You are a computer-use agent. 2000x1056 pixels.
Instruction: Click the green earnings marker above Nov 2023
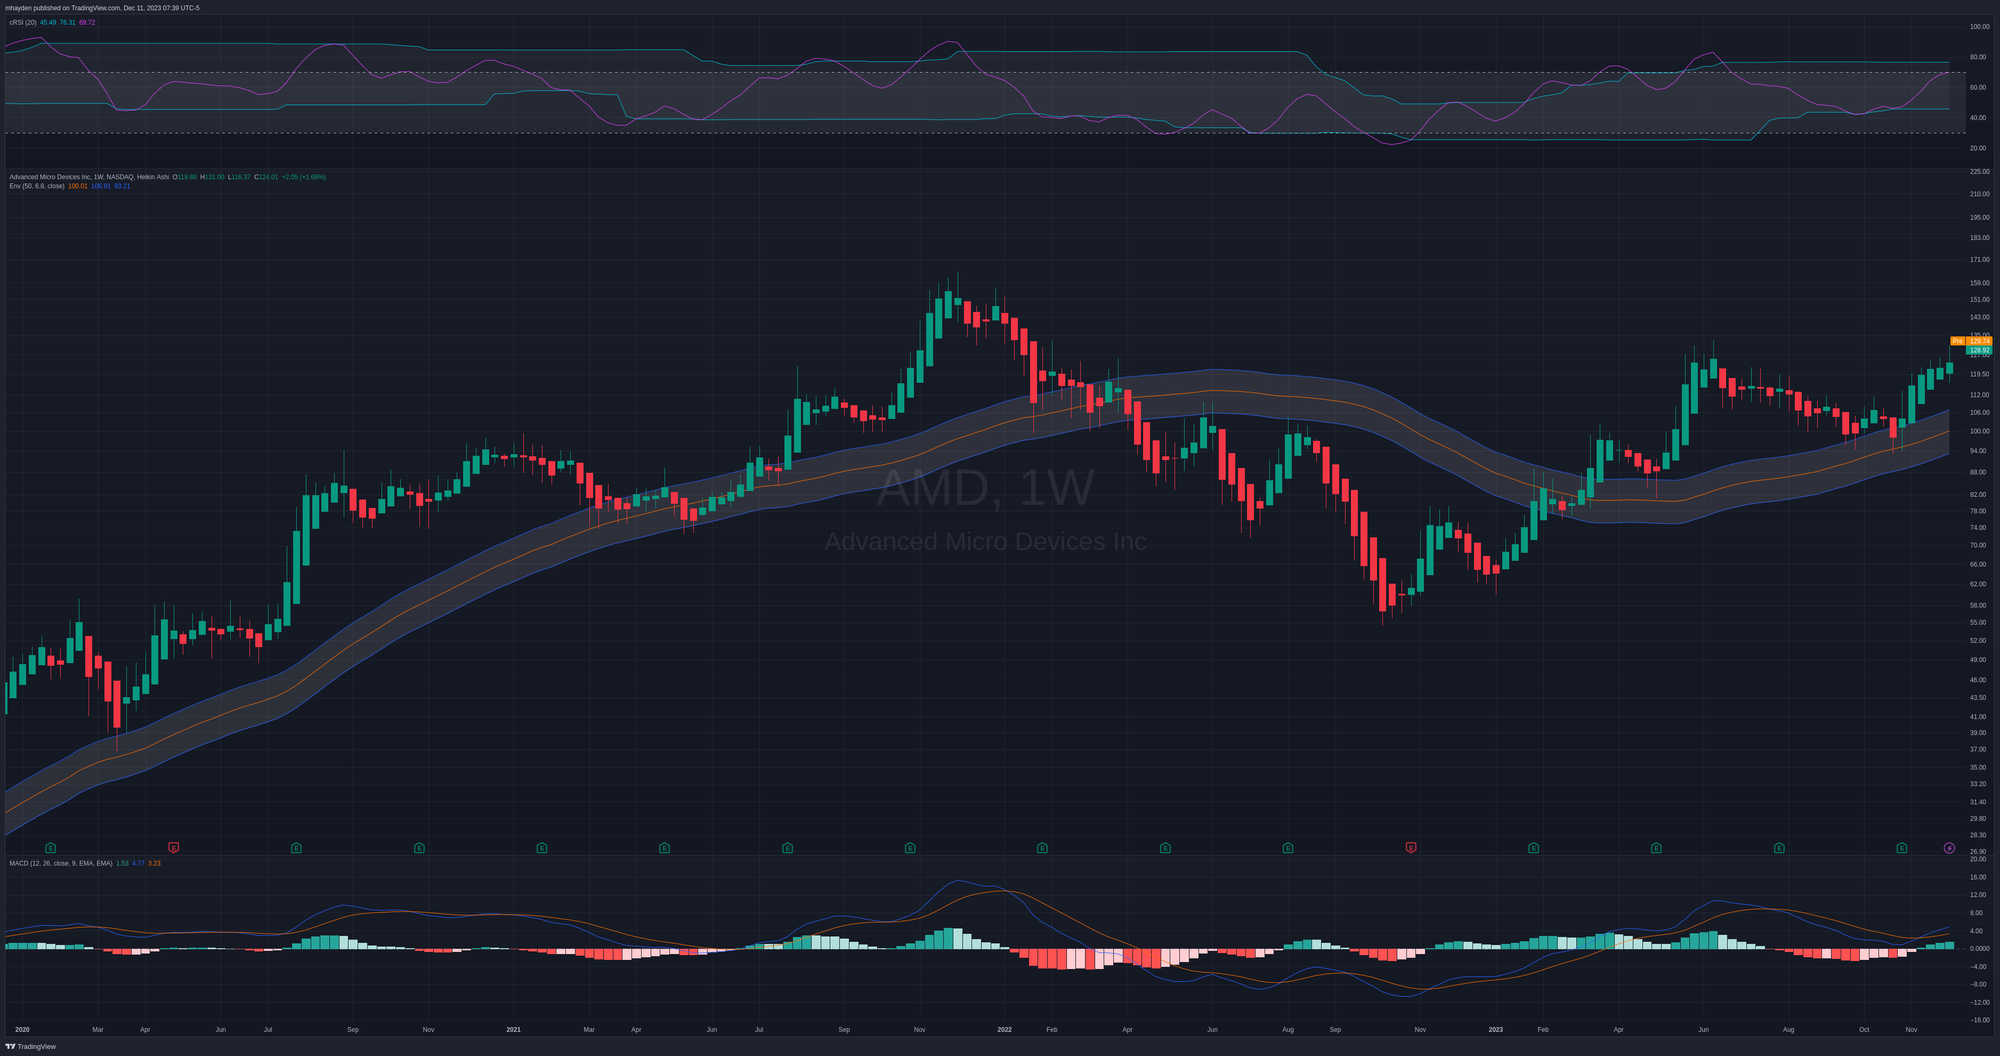pos(1902,848)
